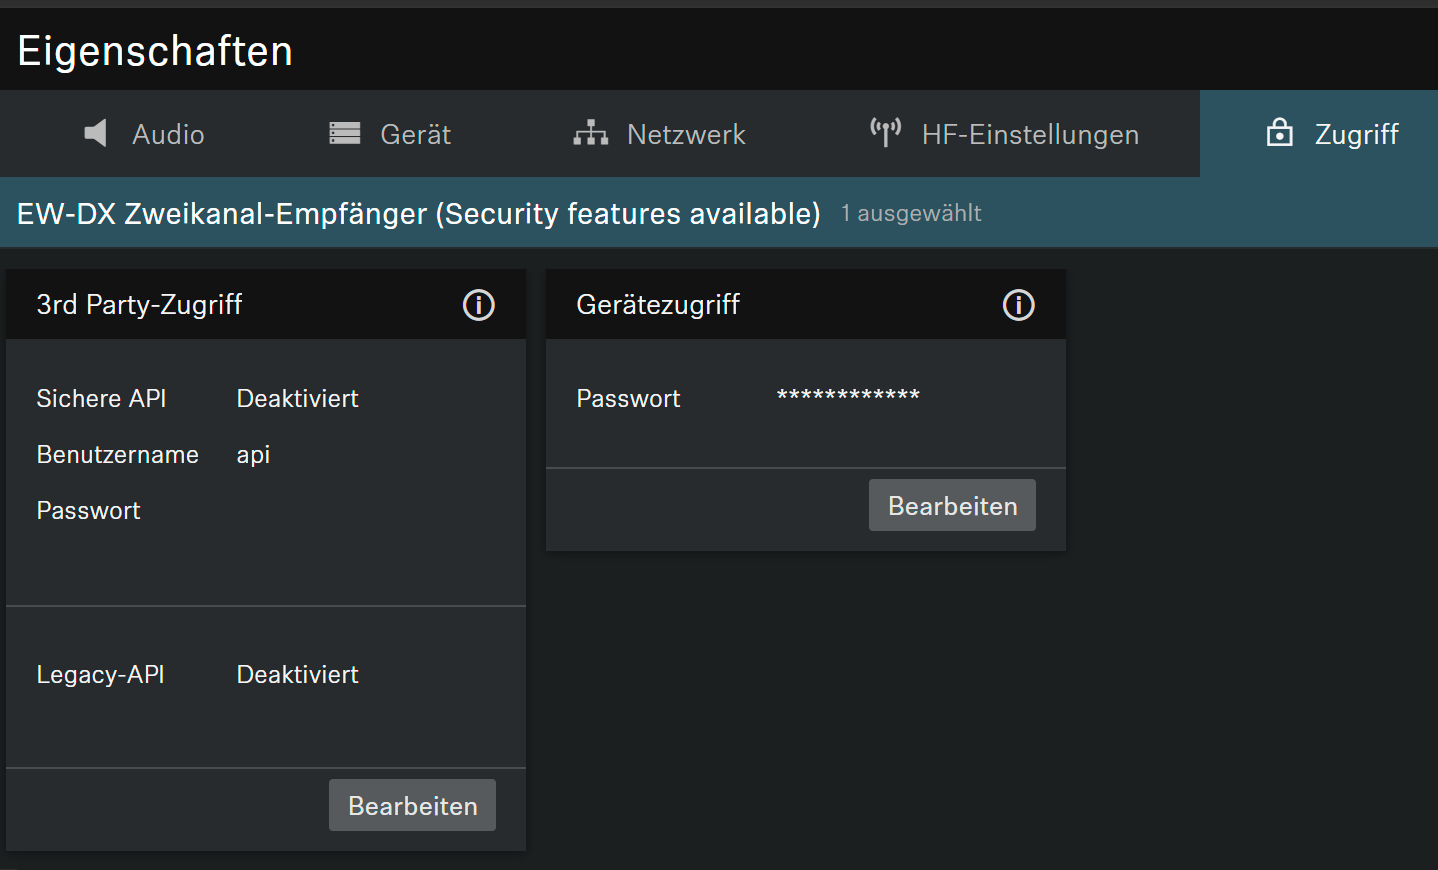Click the masked Gerätezugriff password asterisks
1438x870 pixels.
pyautogui.click(x=848, y=397)
